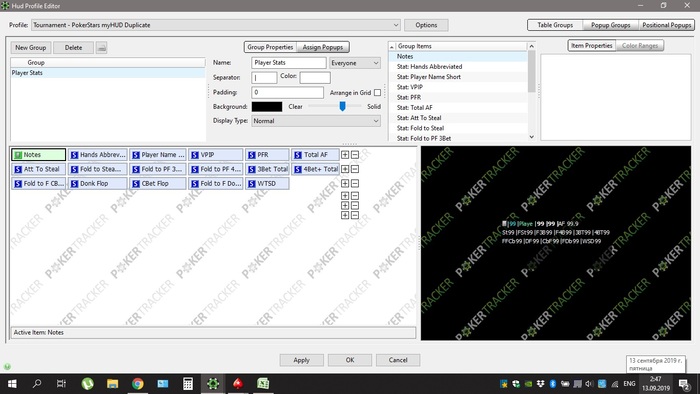700x394 pixels.
Task: Select the CBet Flop stat item
Action: (158, 183)
